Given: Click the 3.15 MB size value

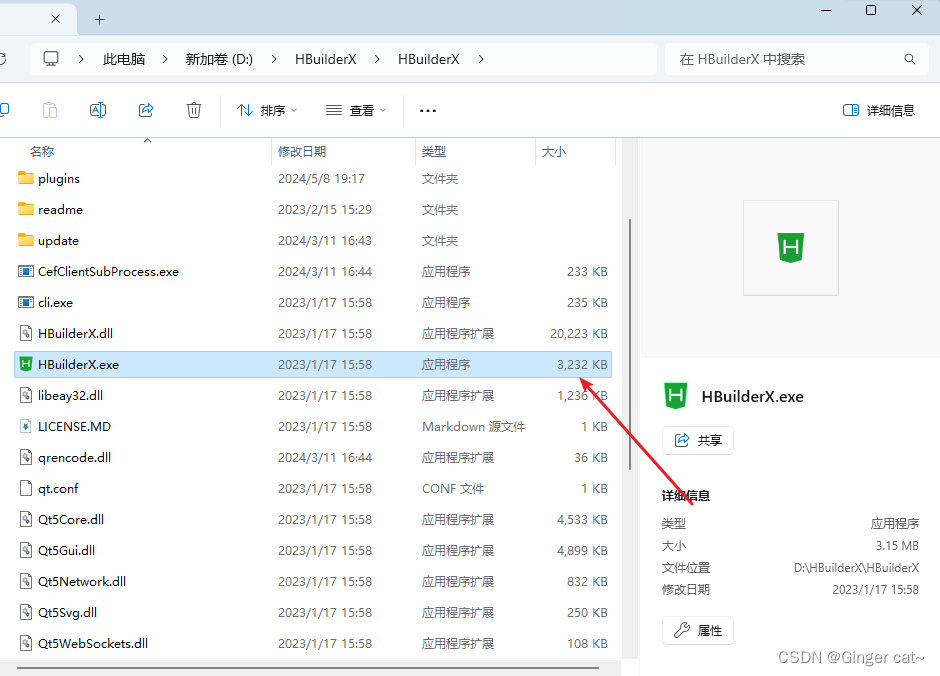Looking at the screenshot, I should [x=897, y=546].
